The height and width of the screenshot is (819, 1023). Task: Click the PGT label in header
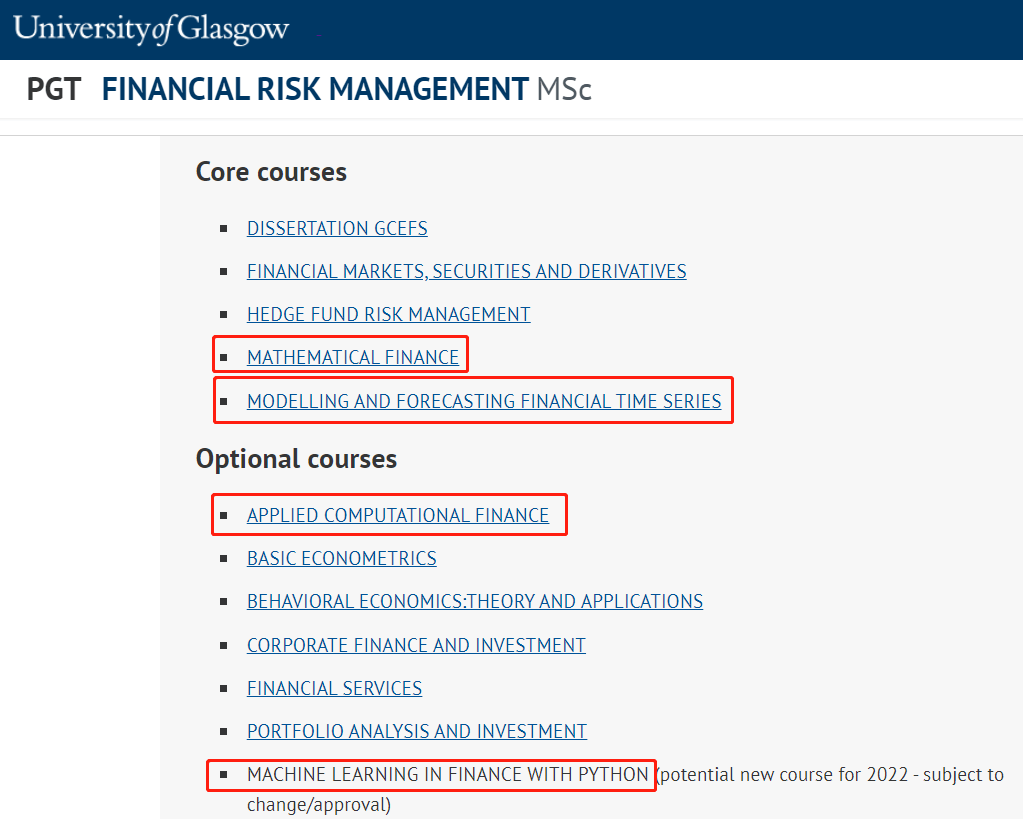click(x=53, y=89)
